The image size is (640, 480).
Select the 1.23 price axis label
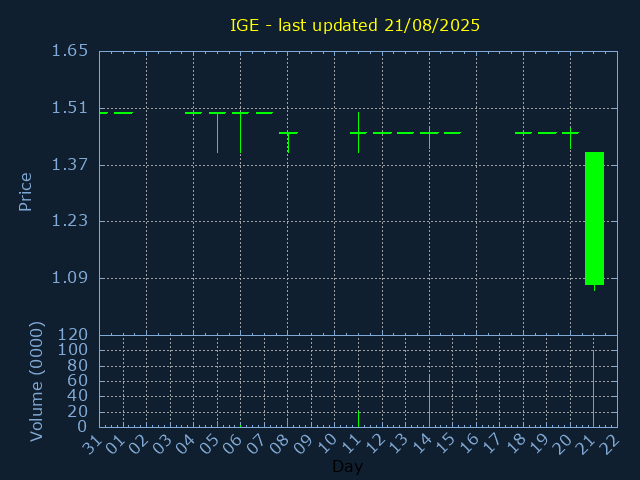[70, 221]
